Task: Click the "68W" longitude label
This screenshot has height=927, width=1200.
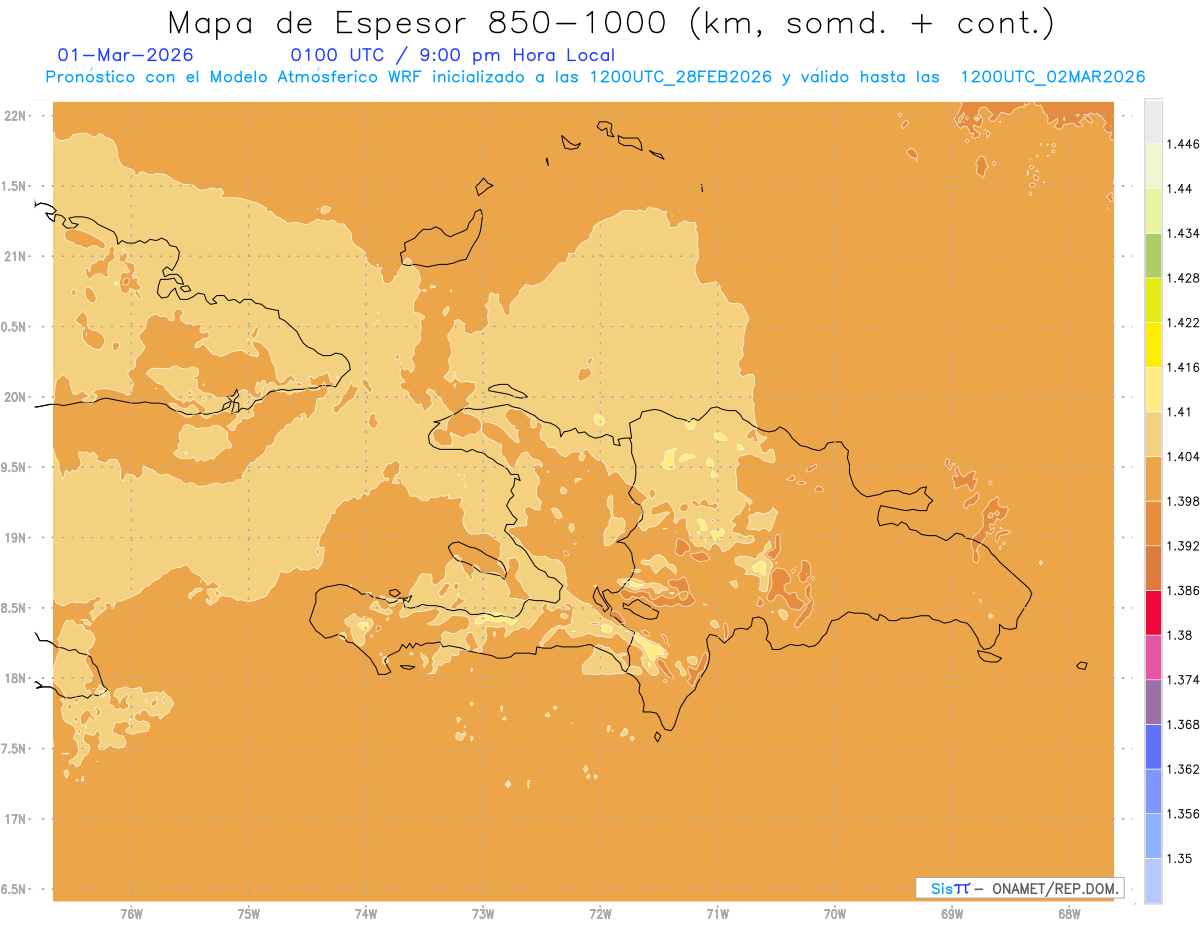Action: [x=1069, y=914]
